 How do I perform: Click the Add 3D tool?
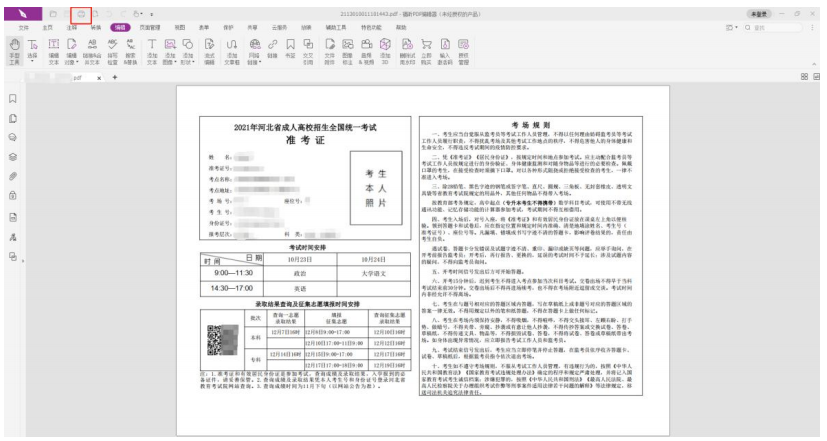pos(385,52)
